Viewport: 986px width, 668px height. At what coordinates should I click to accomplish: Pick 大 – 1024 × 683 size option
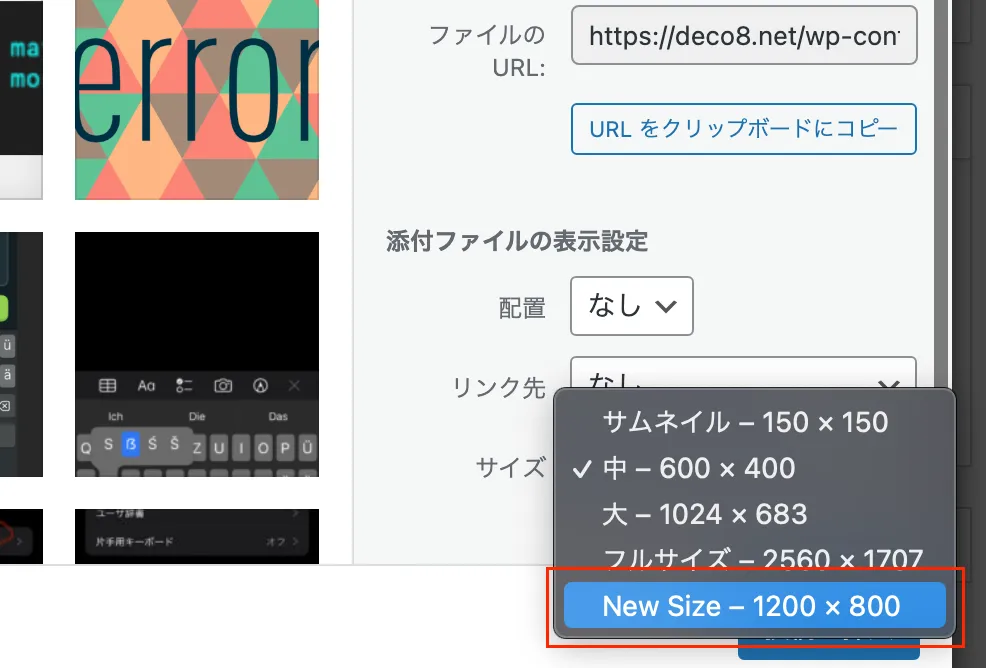(755, 515)
